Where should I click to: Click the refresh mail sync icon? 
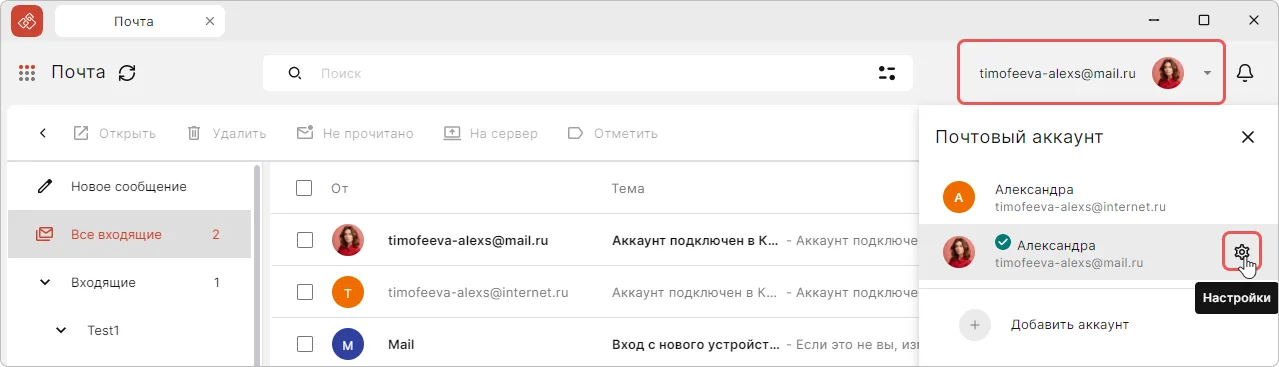tap(127, 73)
